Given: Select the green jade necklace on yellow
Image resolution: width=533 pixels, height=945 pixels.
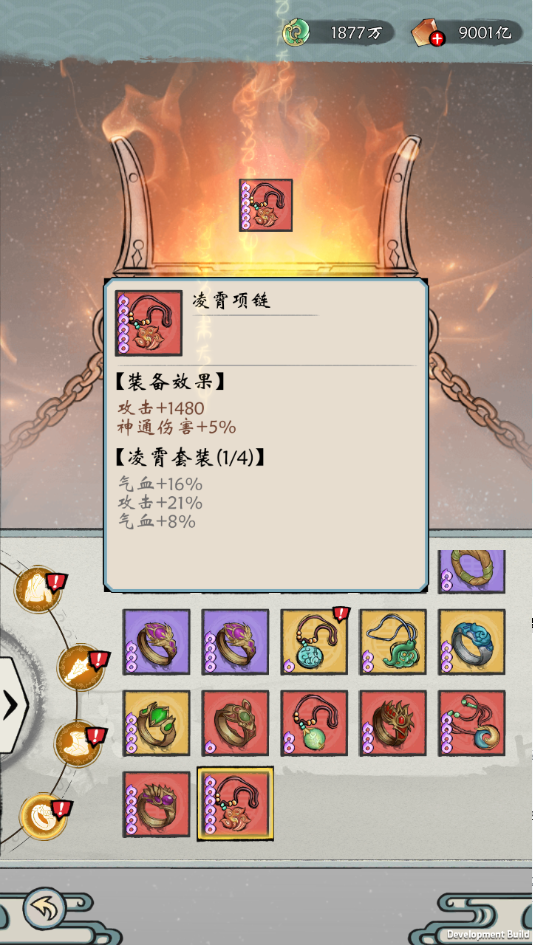Looking at the screenshot, I should [x=393, y=641].
